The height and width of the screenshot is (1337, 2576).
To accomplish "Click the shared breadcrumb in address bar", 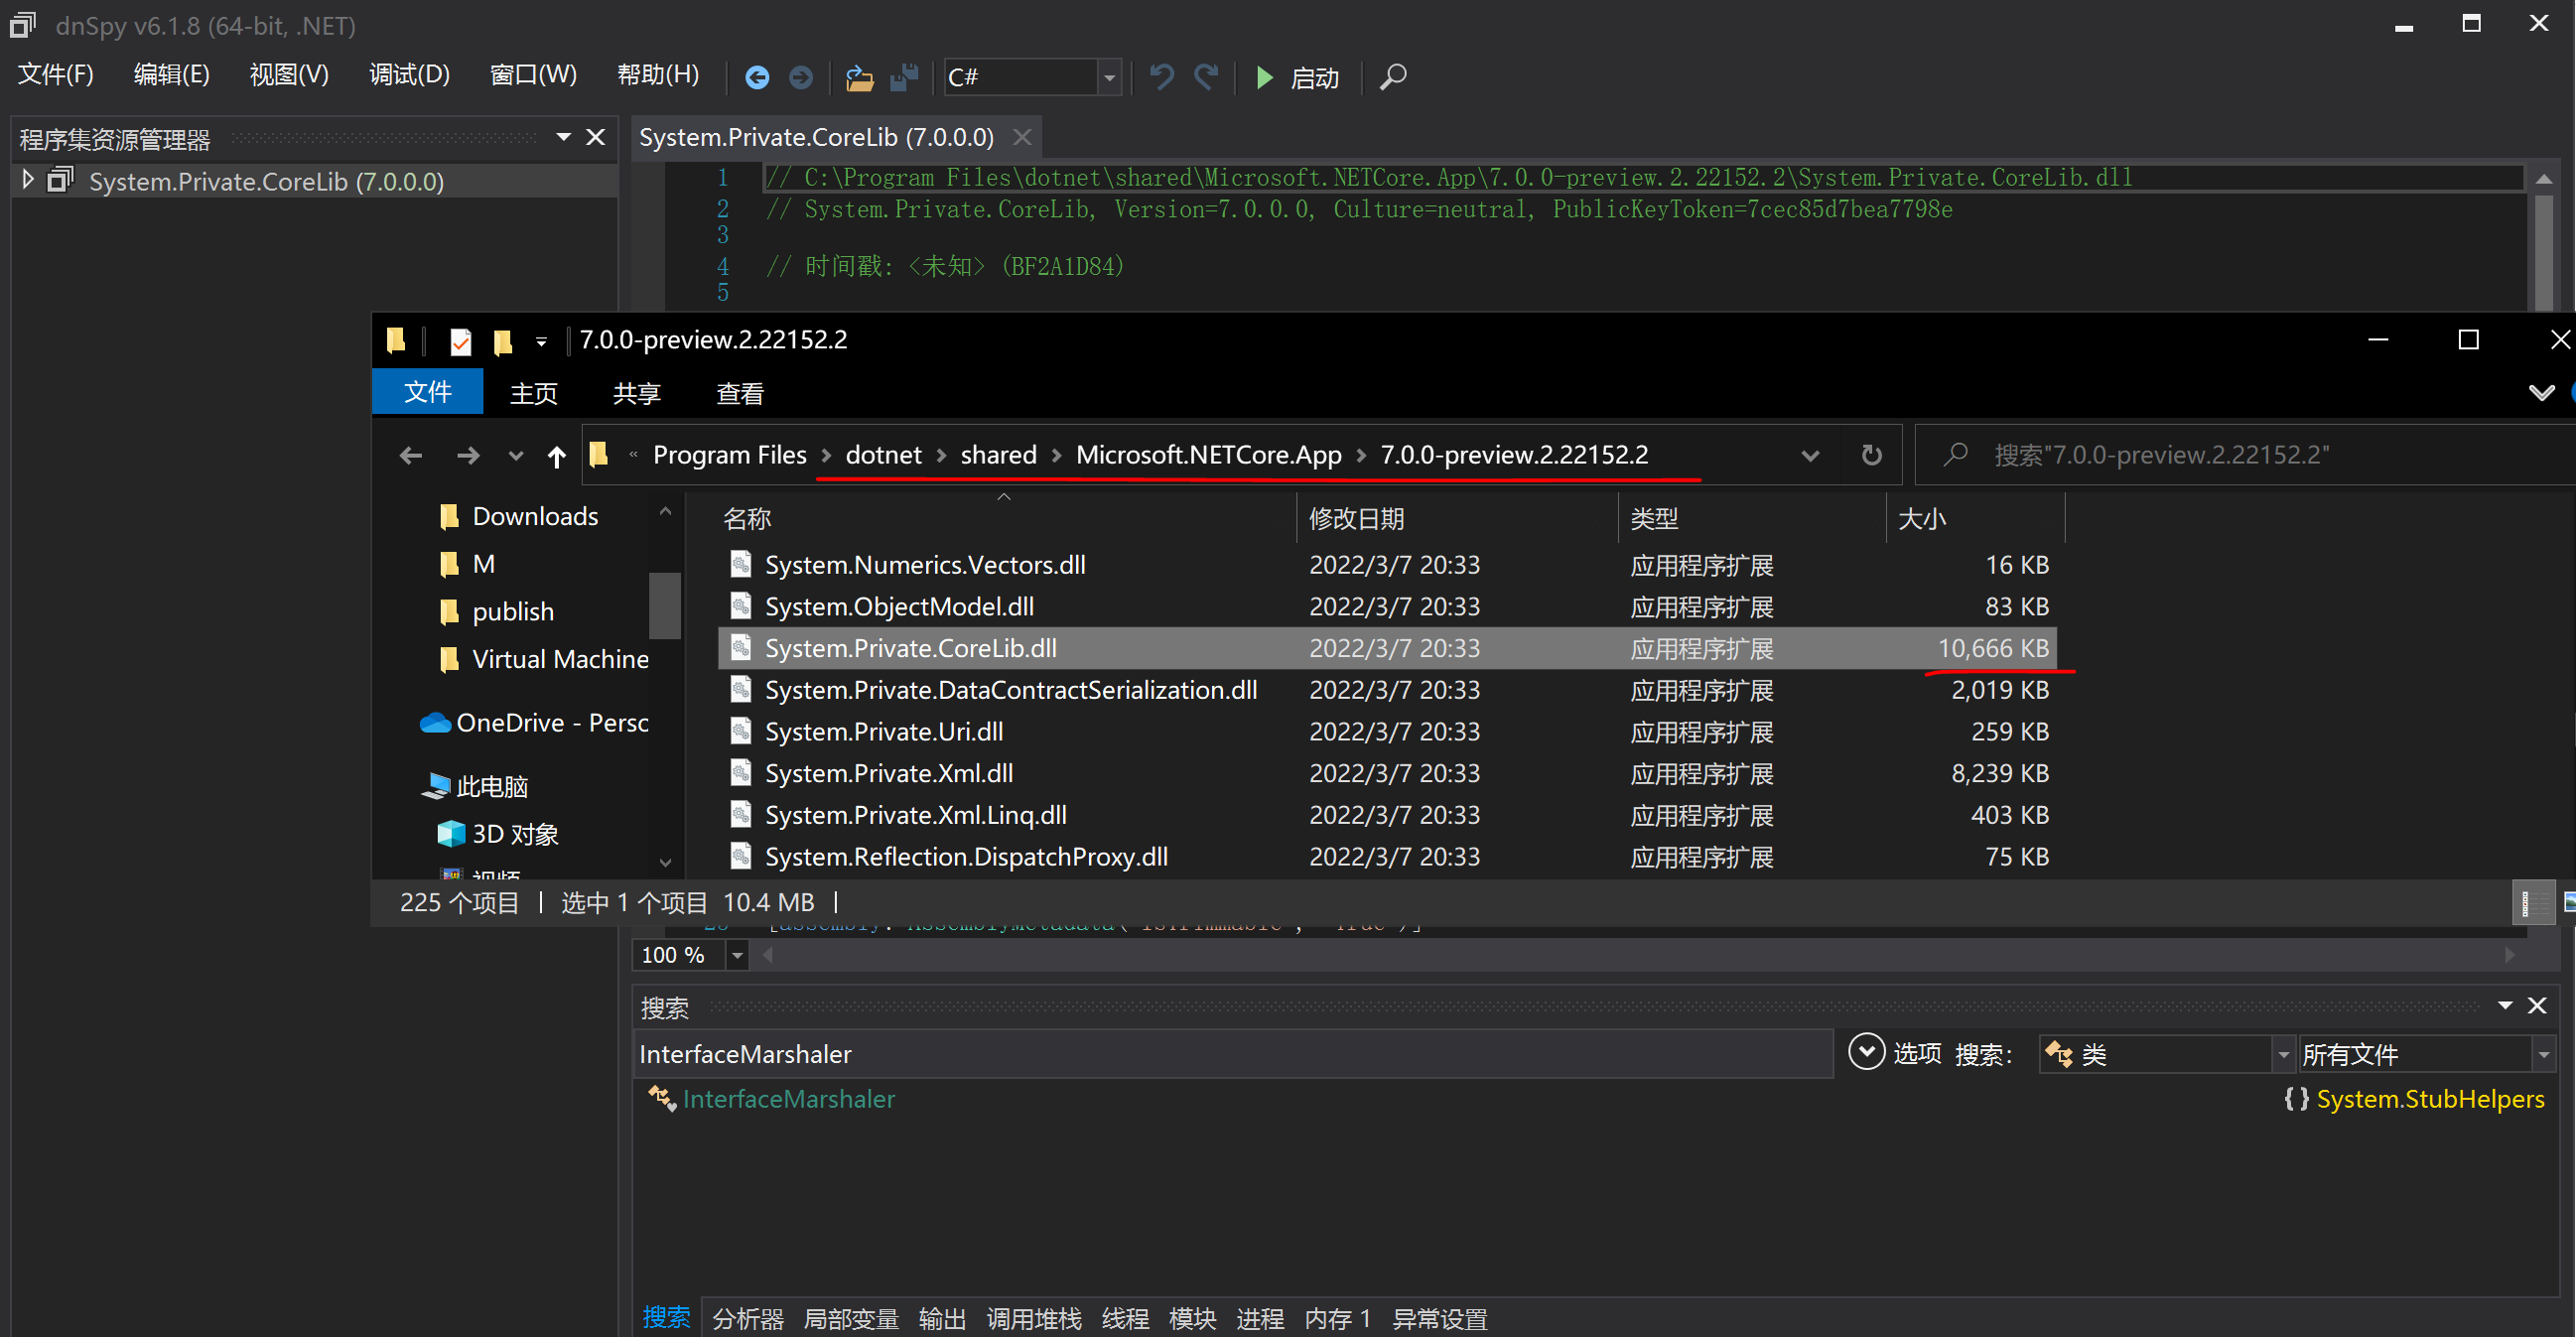I will tap(998, 455).
